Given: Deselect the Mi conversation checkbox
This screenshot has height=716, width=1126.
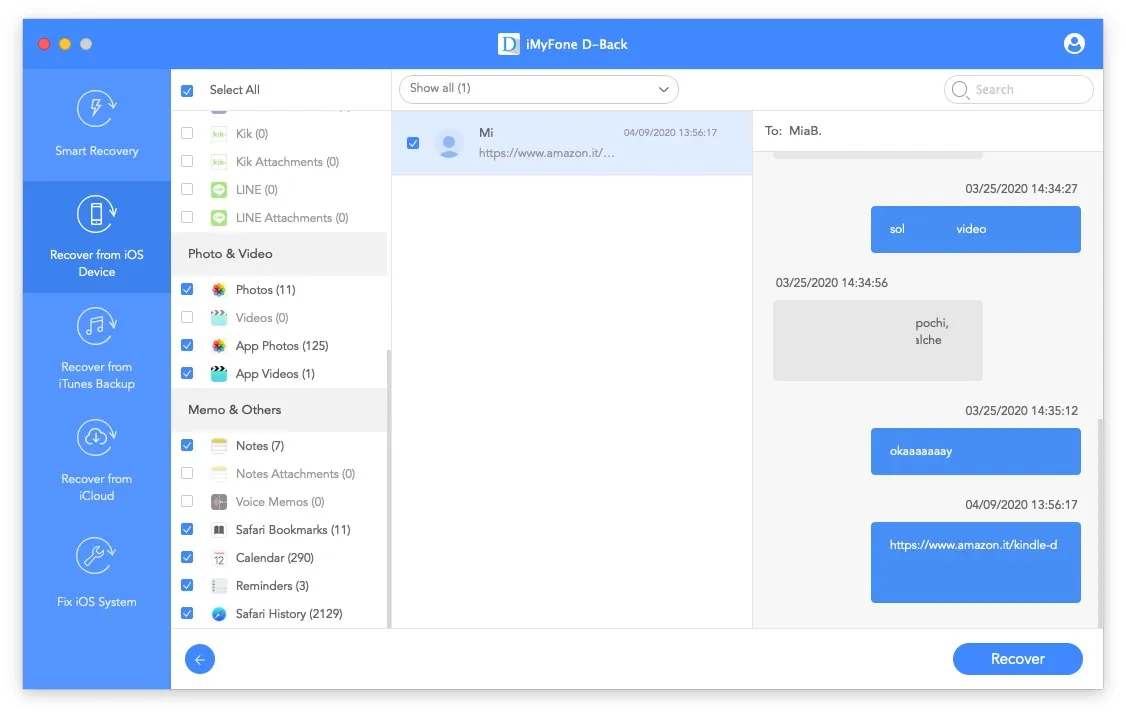Looking at the screenshot, I should point(413,142).
